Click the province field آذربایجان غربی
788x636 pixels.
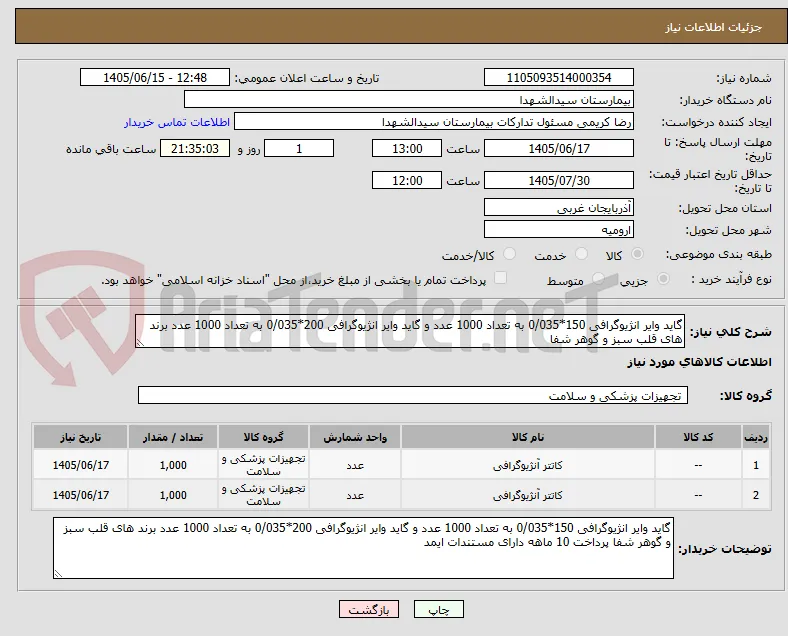click(559, 207)
